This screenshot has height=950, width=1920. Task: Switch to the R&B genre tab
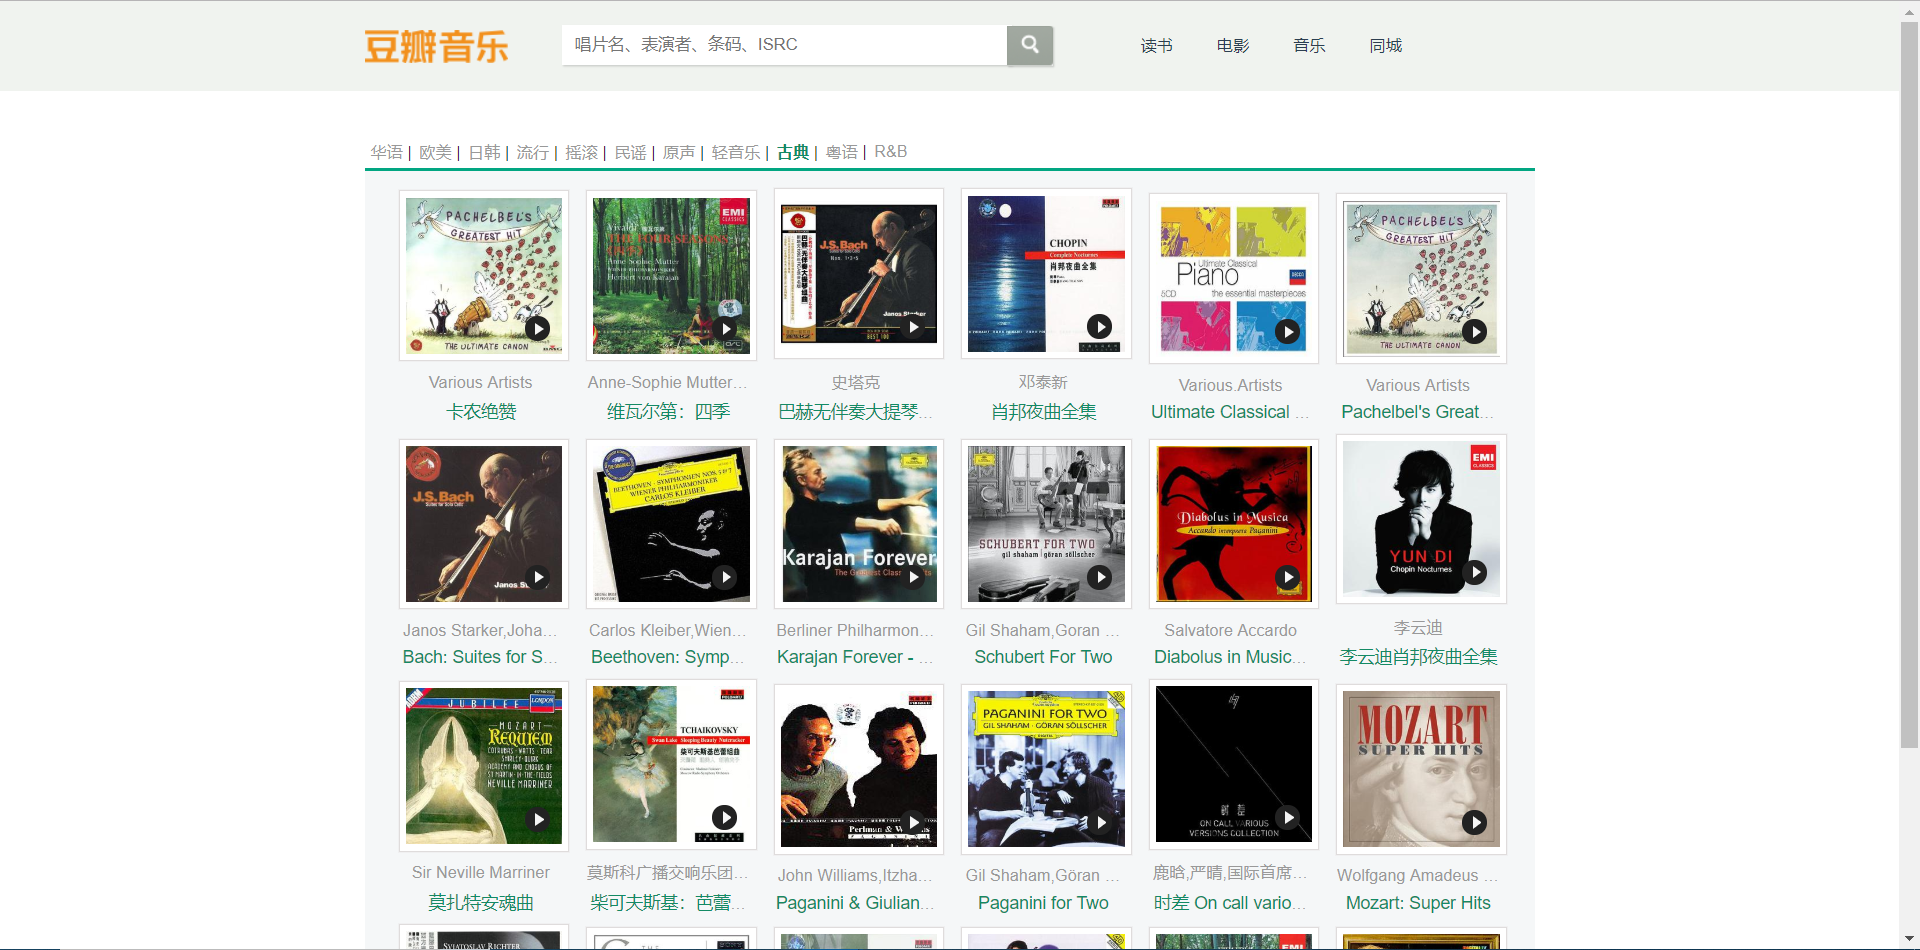coord(891,152)
